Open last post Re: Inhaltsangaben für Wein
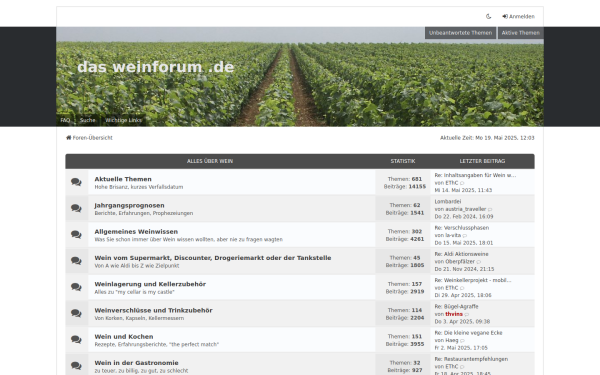The image size is (600, 375). tap(475, 175)
